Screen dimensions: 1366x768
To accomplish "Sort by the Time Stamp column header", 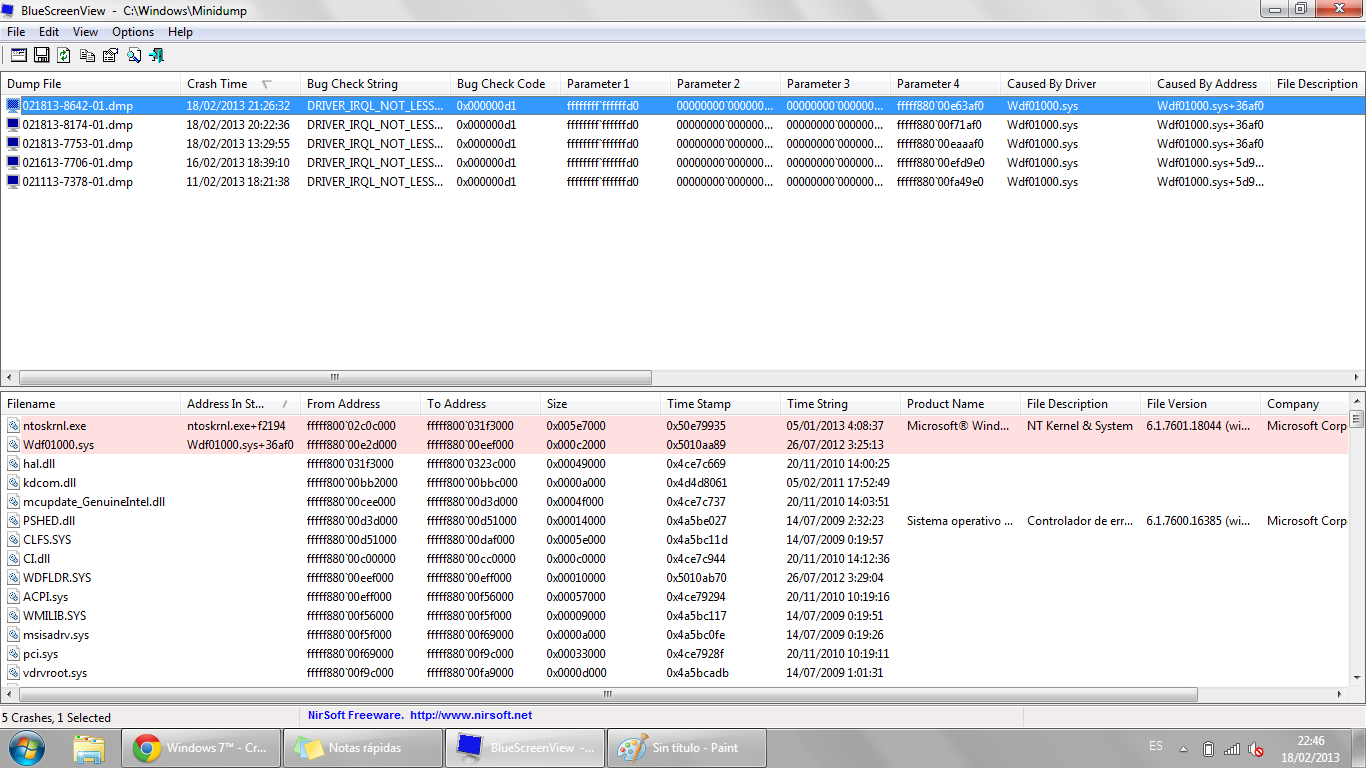I will click(x=720, y=404).
